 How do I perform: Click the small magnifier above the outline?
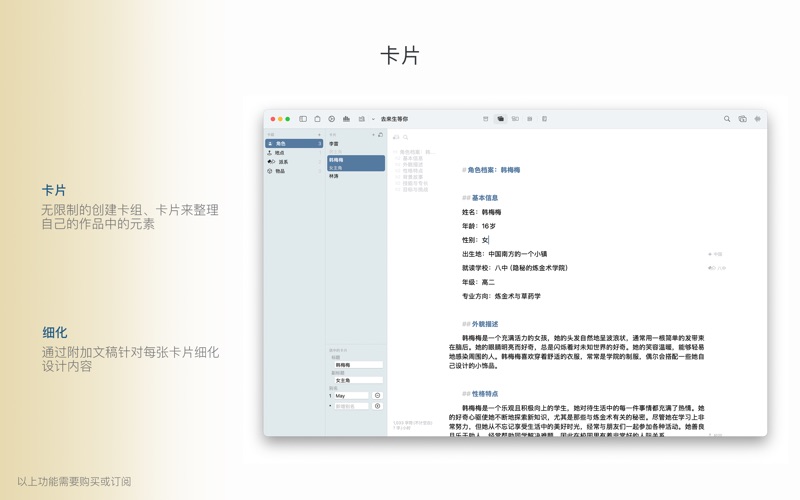406,137
